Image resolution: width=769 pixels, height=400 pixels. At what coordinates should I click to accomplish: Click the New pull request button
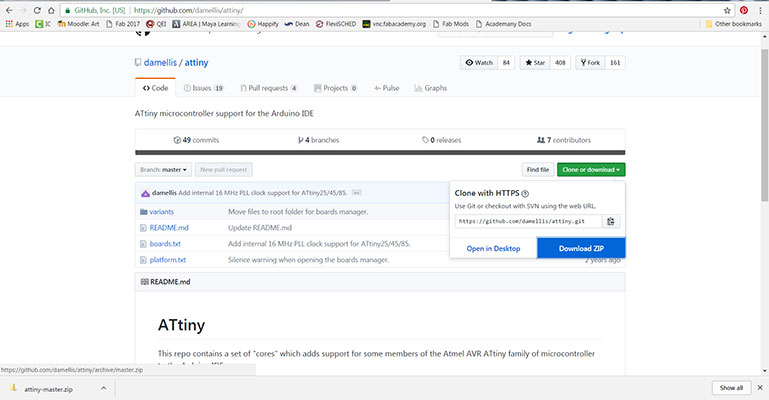coord(224,170)
